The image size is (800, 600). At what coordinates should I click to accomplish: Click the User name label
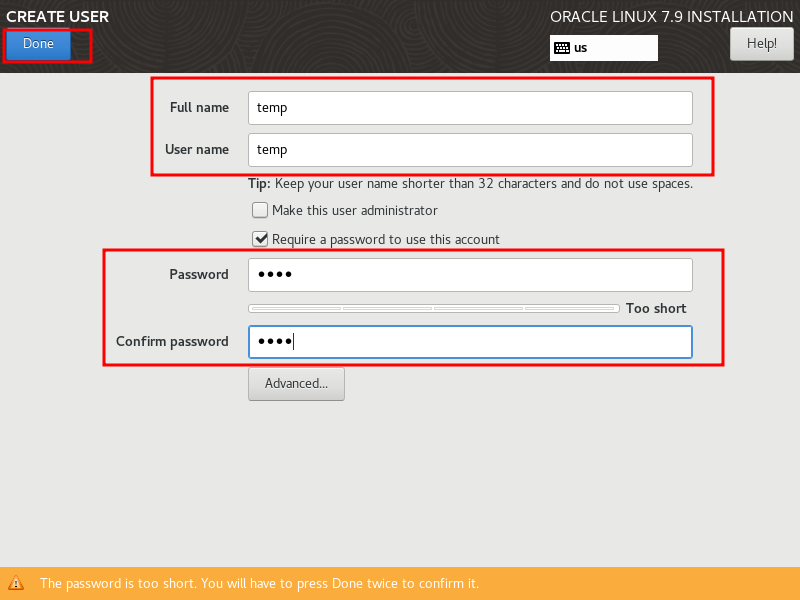[x=196, y=149]
